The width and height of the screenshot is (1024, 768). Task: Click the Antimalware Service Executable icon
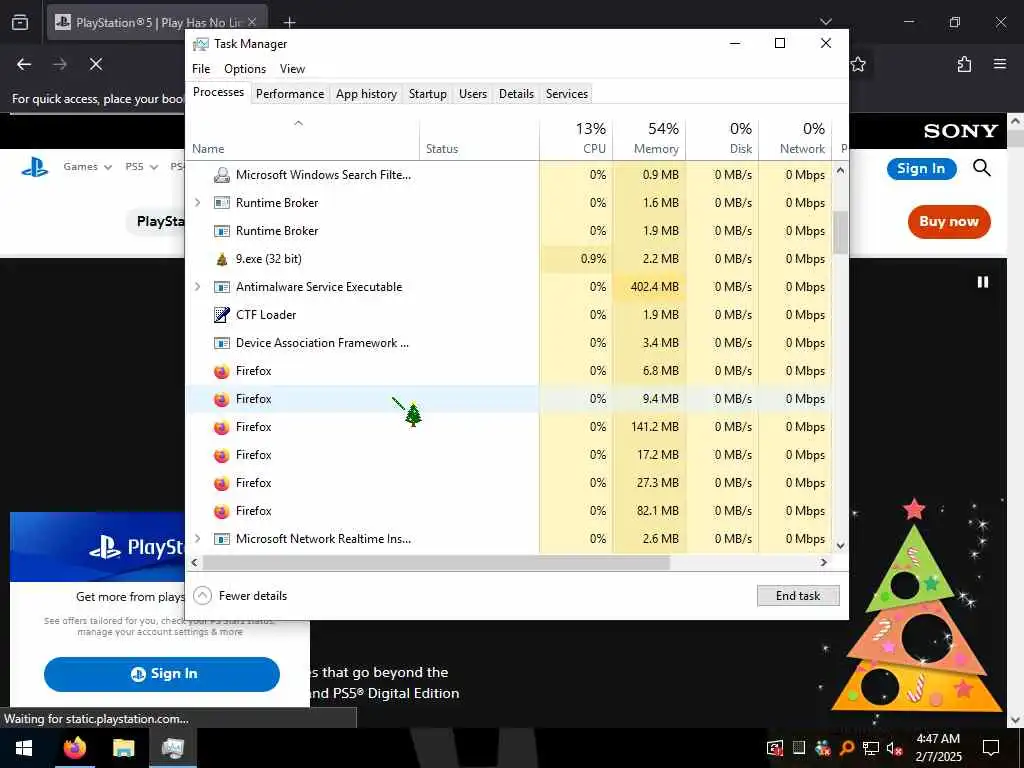(222, 287)
